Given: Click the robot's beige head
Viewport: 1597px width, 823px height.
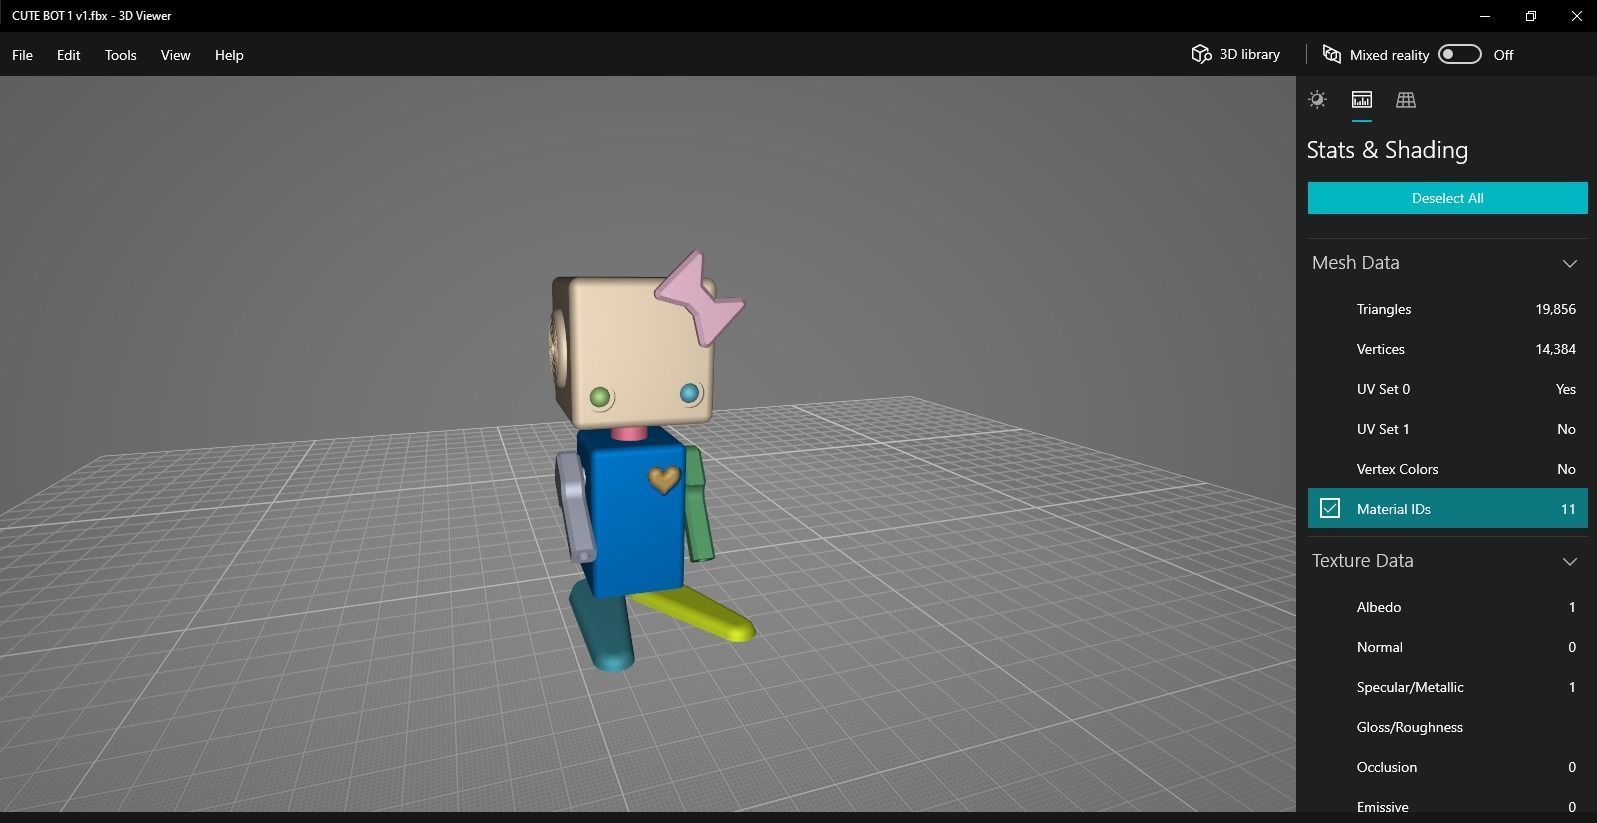Looking at the screenshot, I should (x=635, y=350).
